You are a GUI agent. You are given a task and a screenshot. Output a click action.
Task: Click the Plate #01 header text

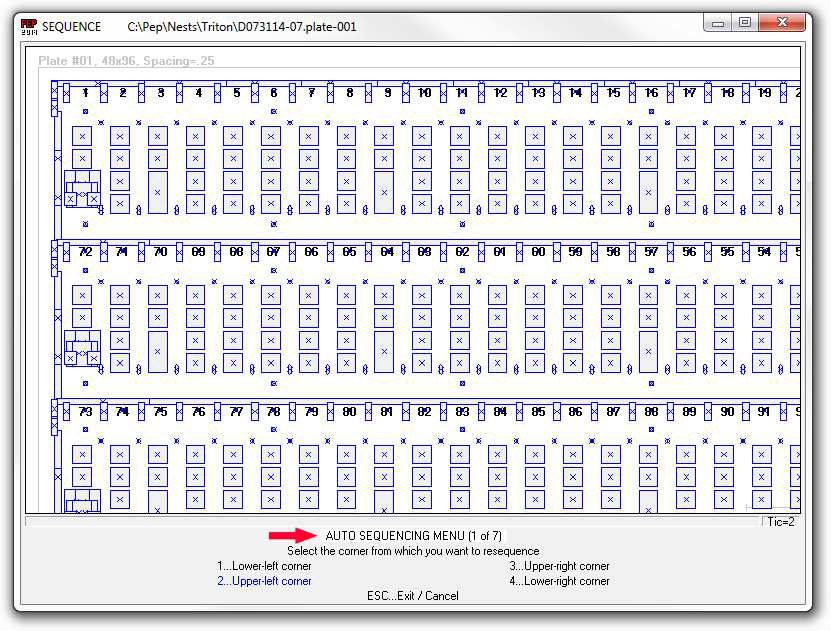(126, 61)
